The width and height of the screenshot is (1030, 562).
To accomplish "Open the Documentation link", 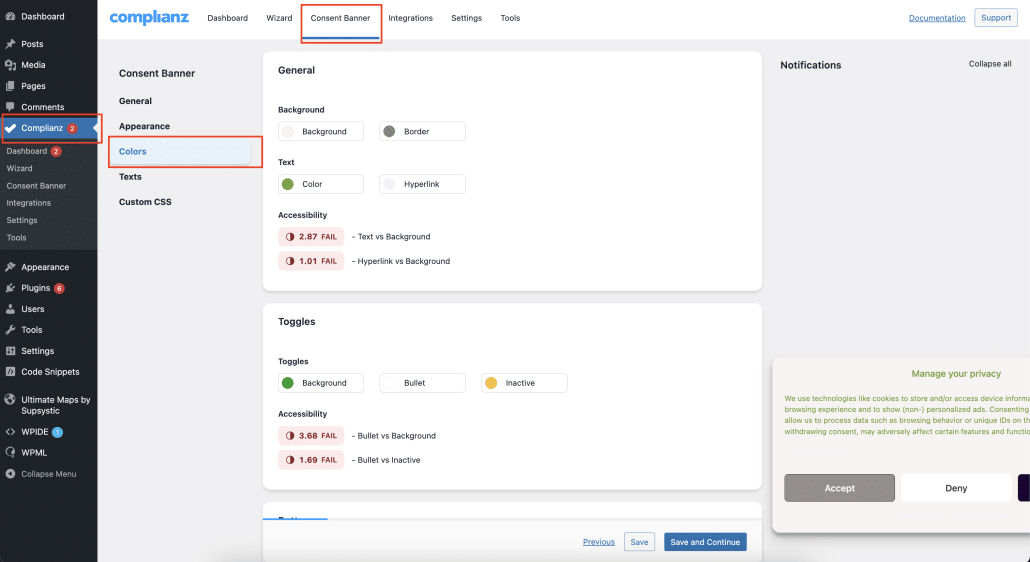I will click(936, 18).
